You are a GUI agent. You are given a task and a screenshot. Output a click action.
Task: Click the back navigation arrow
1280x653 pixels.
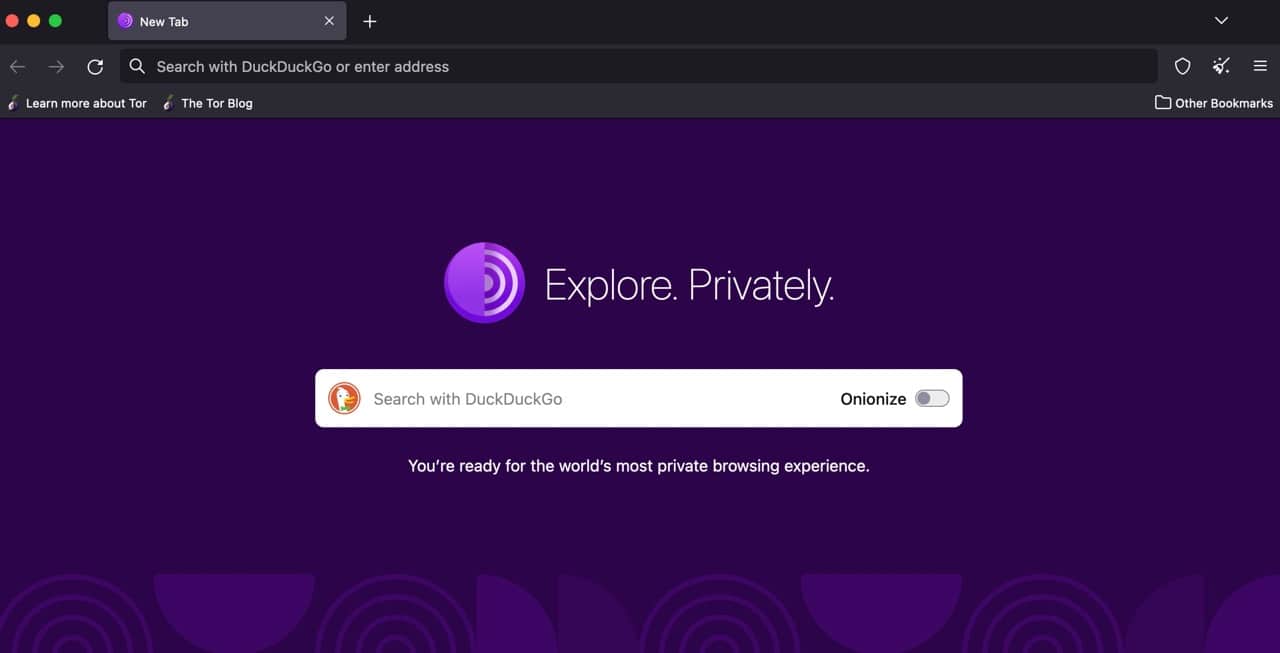(x=17, y=67)
